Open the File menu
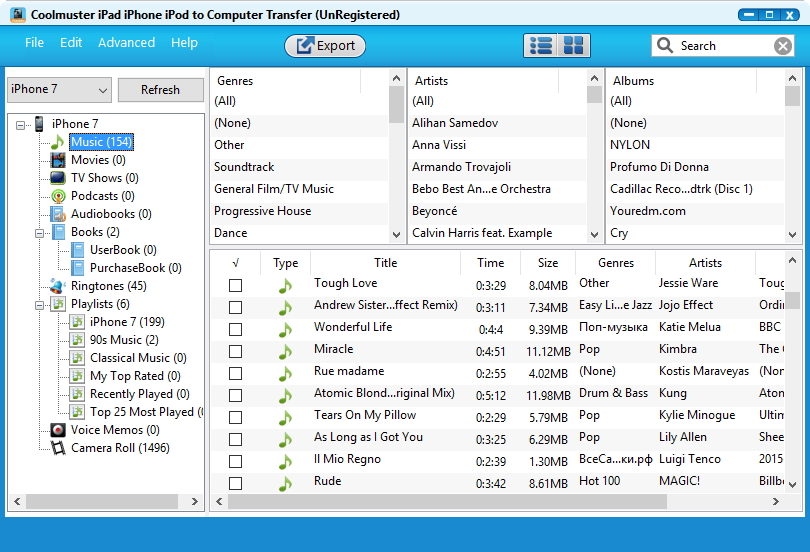This screenshot has height=552, width=810. (x=35, y=43)
